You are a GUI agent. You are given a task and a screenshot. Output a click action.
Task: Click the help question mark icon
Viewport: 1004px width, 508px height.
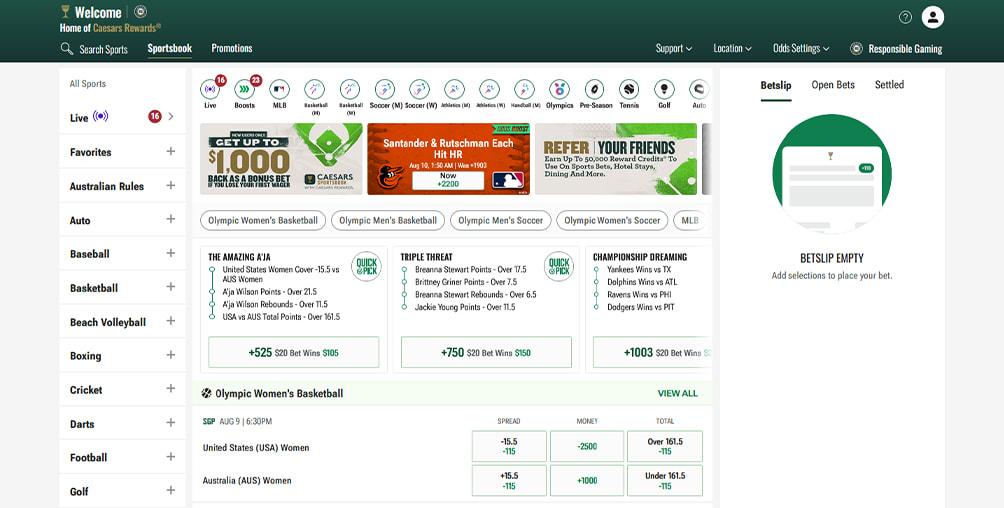[x=905, y=17]
